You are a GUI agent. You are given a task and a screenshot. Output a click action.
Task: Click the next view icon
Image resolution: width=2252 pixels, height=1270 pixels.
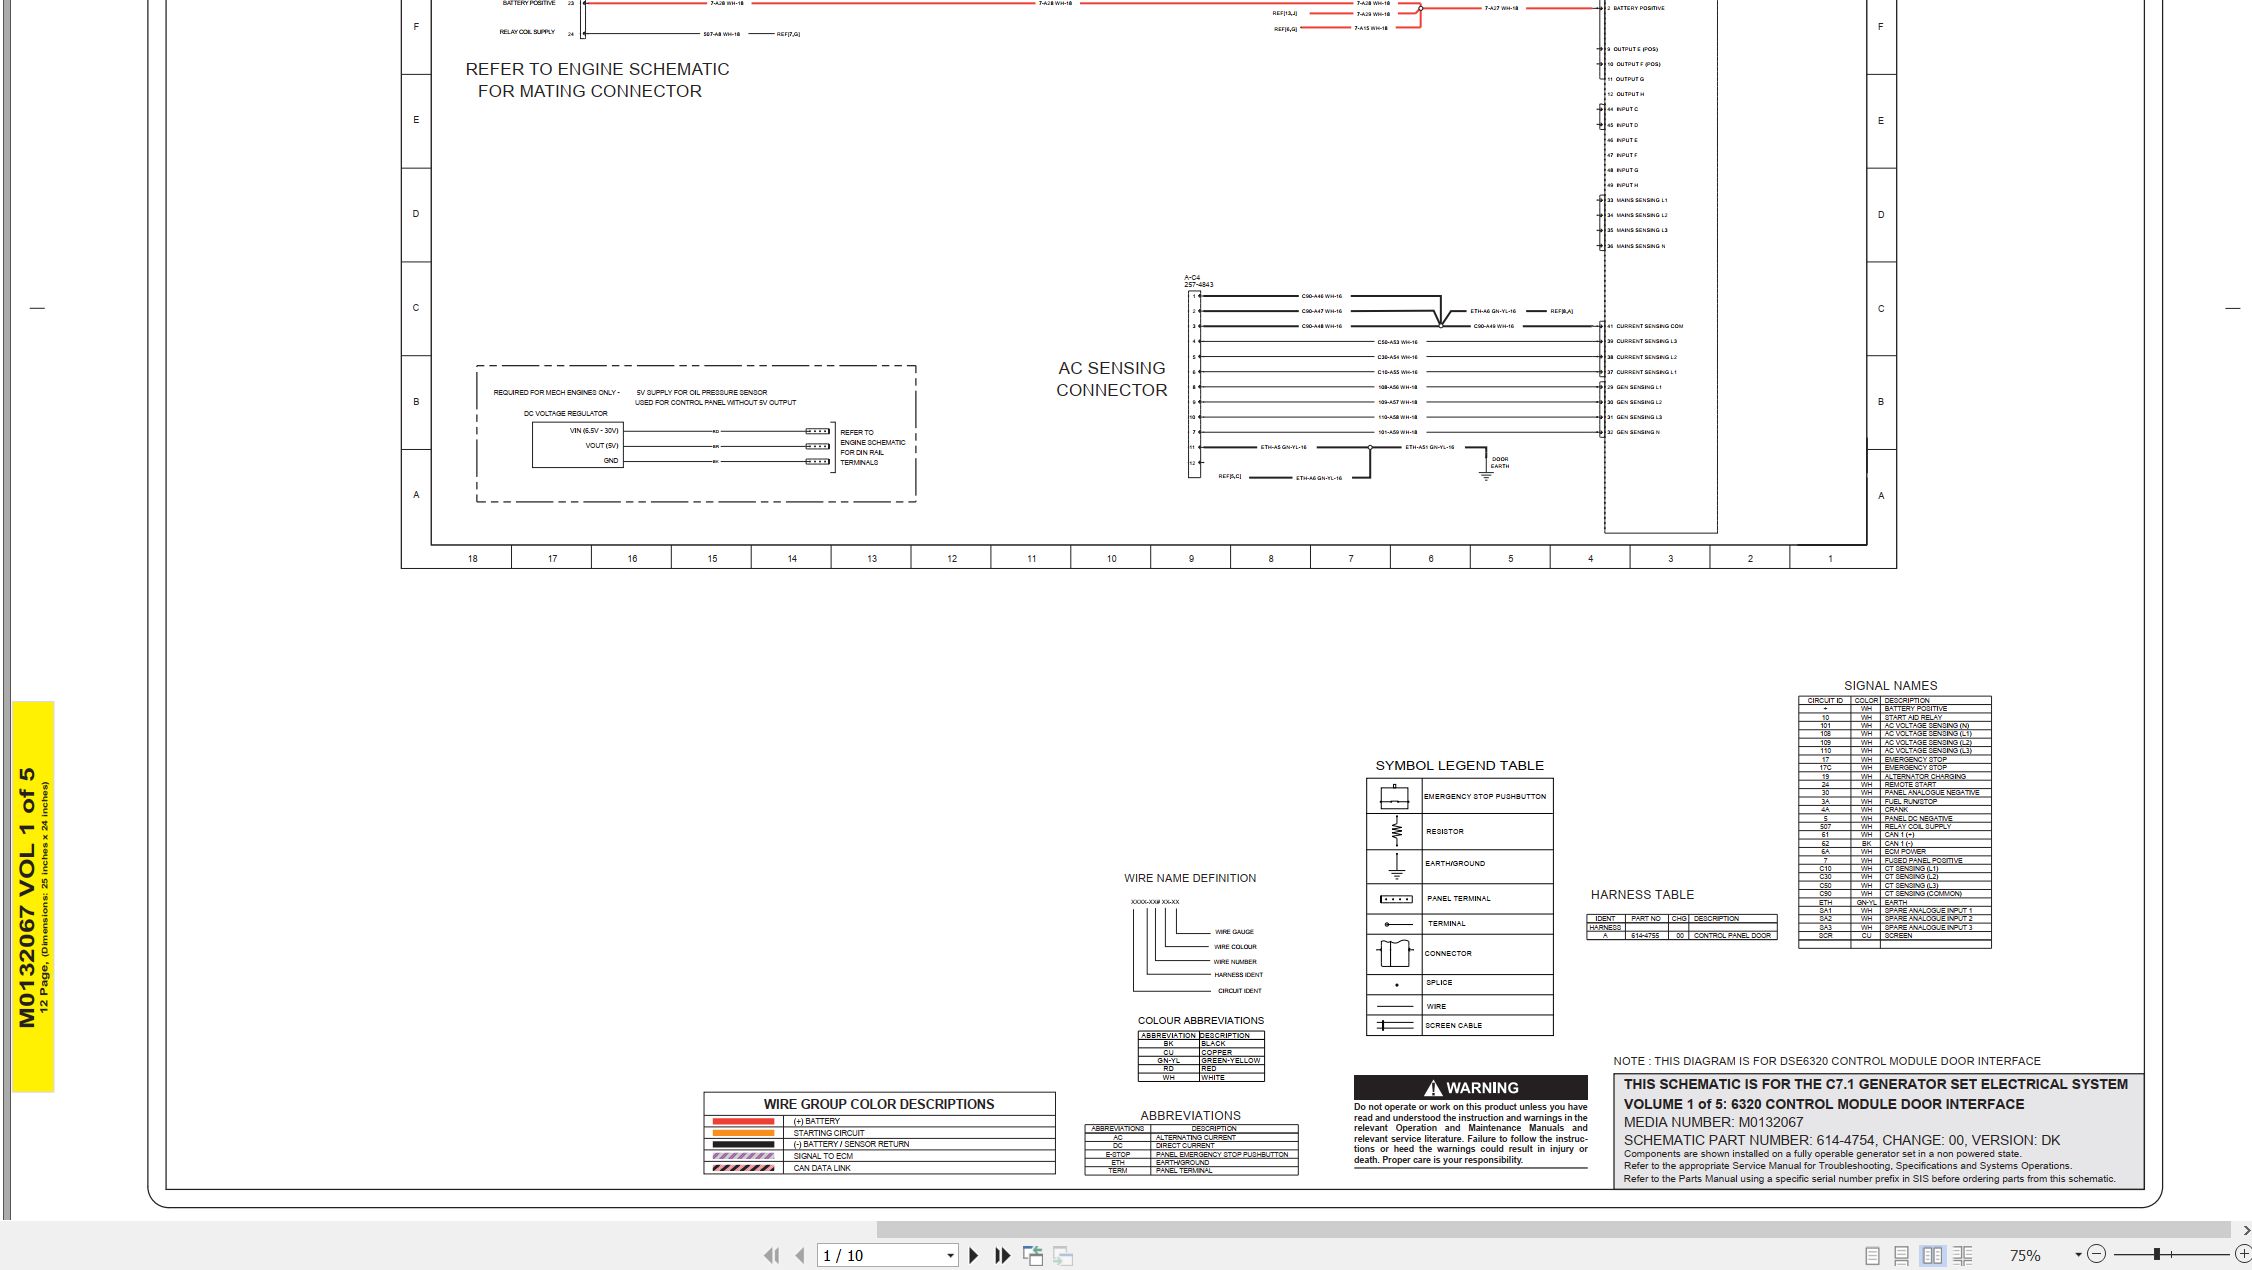(x=1063, y=1255)
